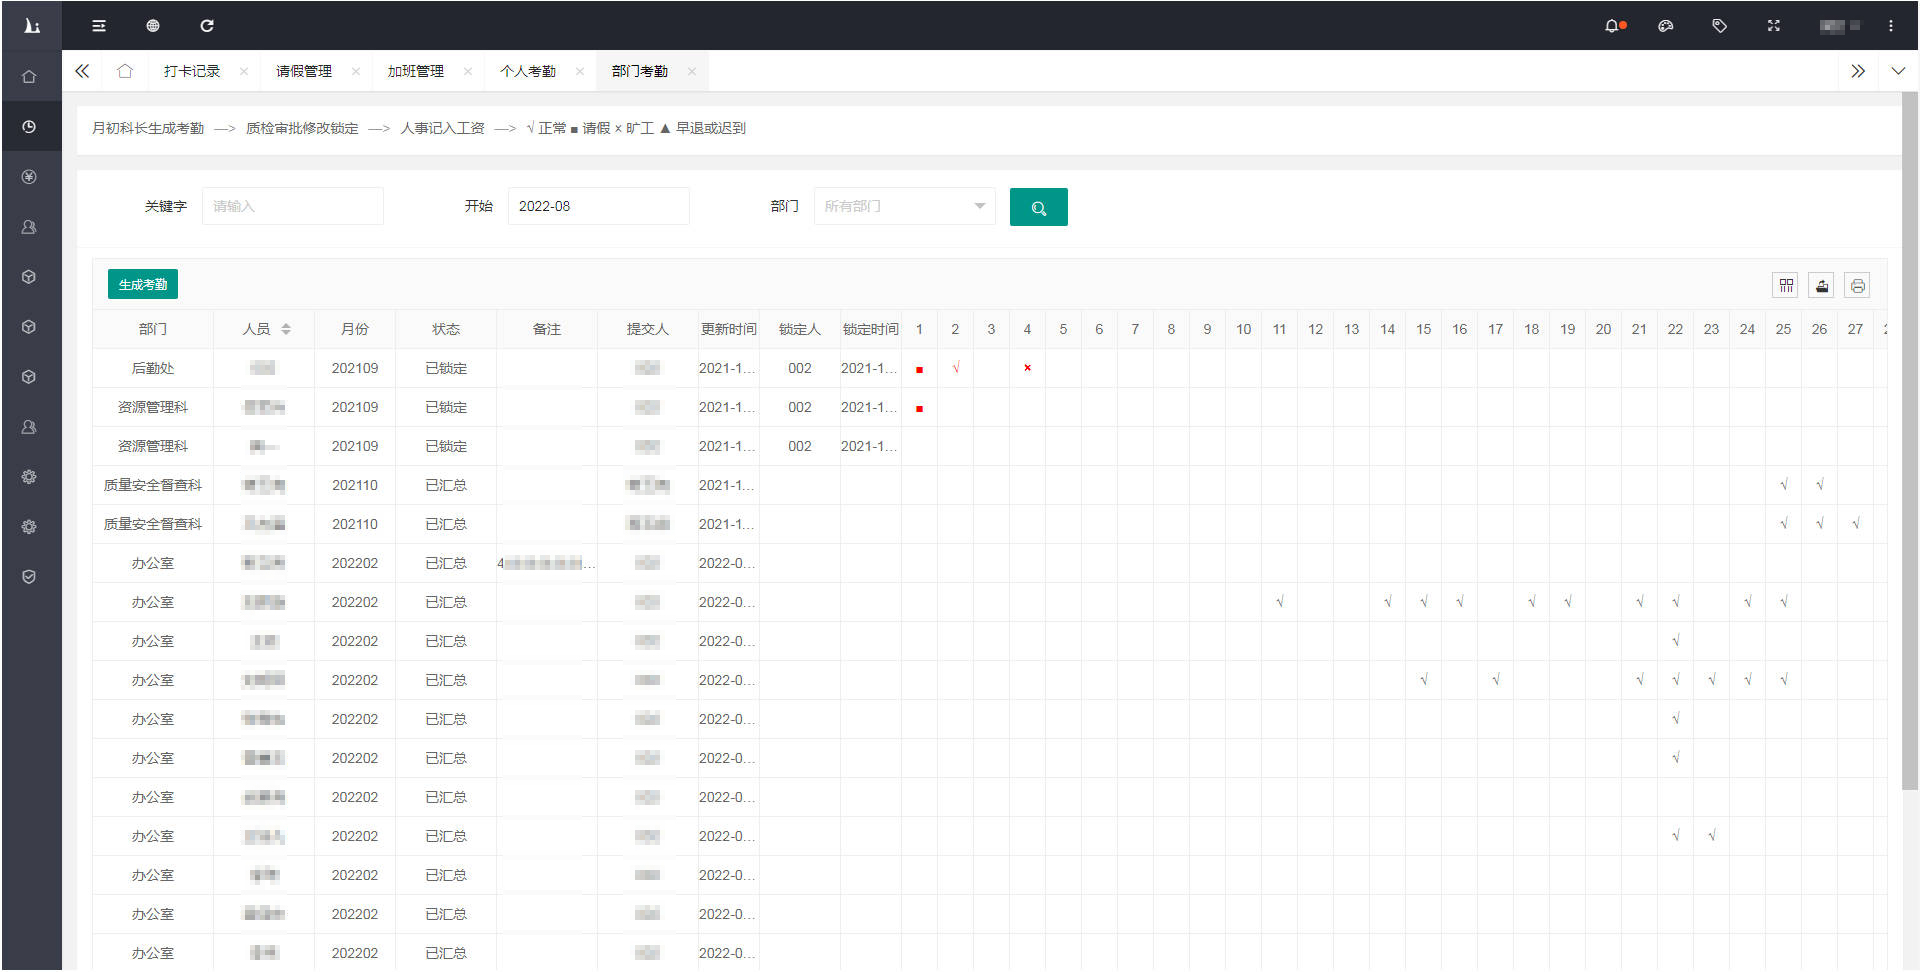Click the 生成考勤 button
Screen dimensions: 1920x972
(x=143, y=285)
